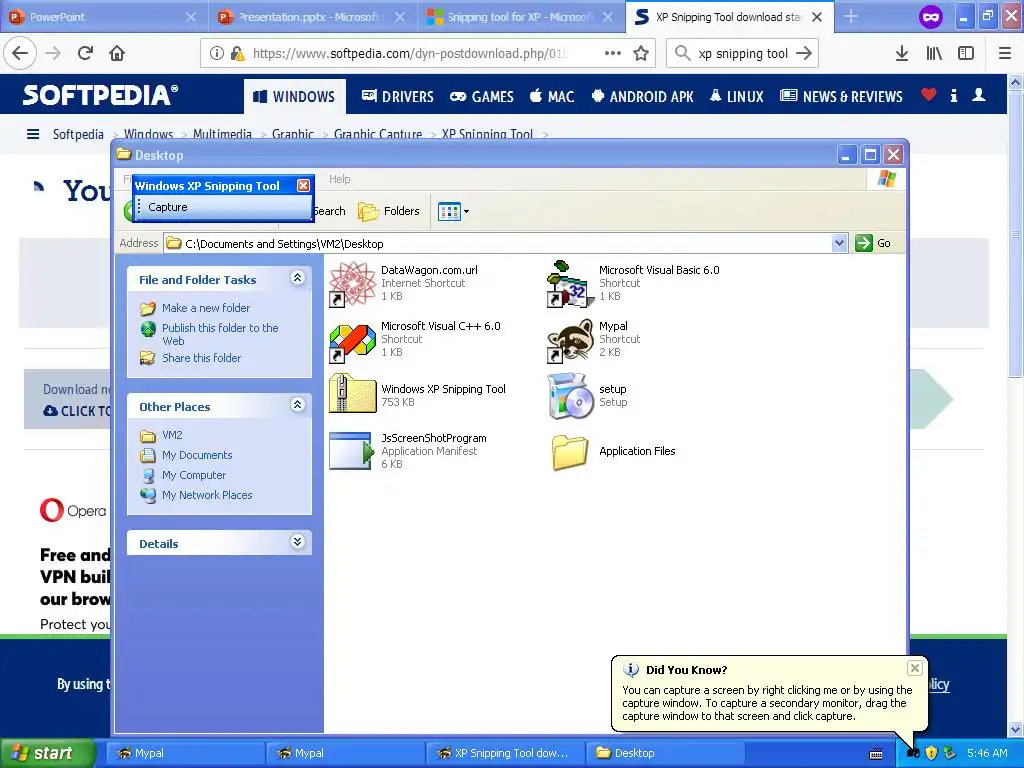Select the JsScreenShotProgram manifest icon
Image resolution: width=1024 pixels, height=768 pixels.
352,451
